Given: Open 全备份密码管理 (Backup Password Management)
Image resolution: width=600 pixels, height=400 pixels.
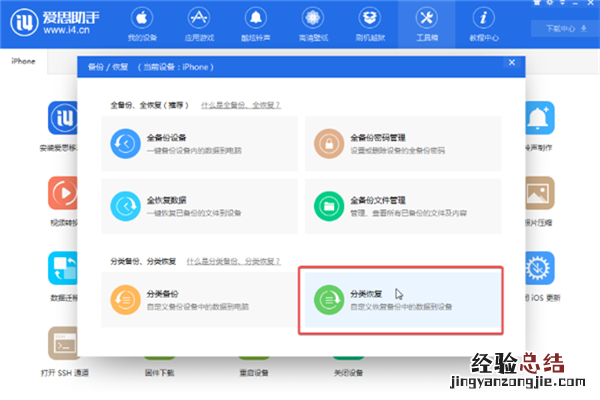Looking at the screenshot, I should 410,142.
